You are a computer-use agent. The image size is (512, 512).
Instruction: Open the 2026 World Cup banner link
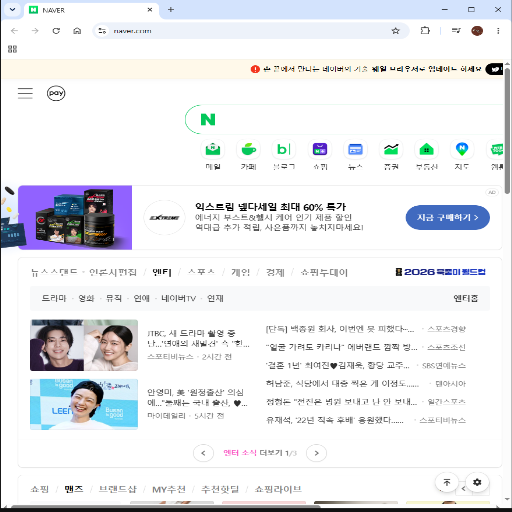click(x=440, y=272)
